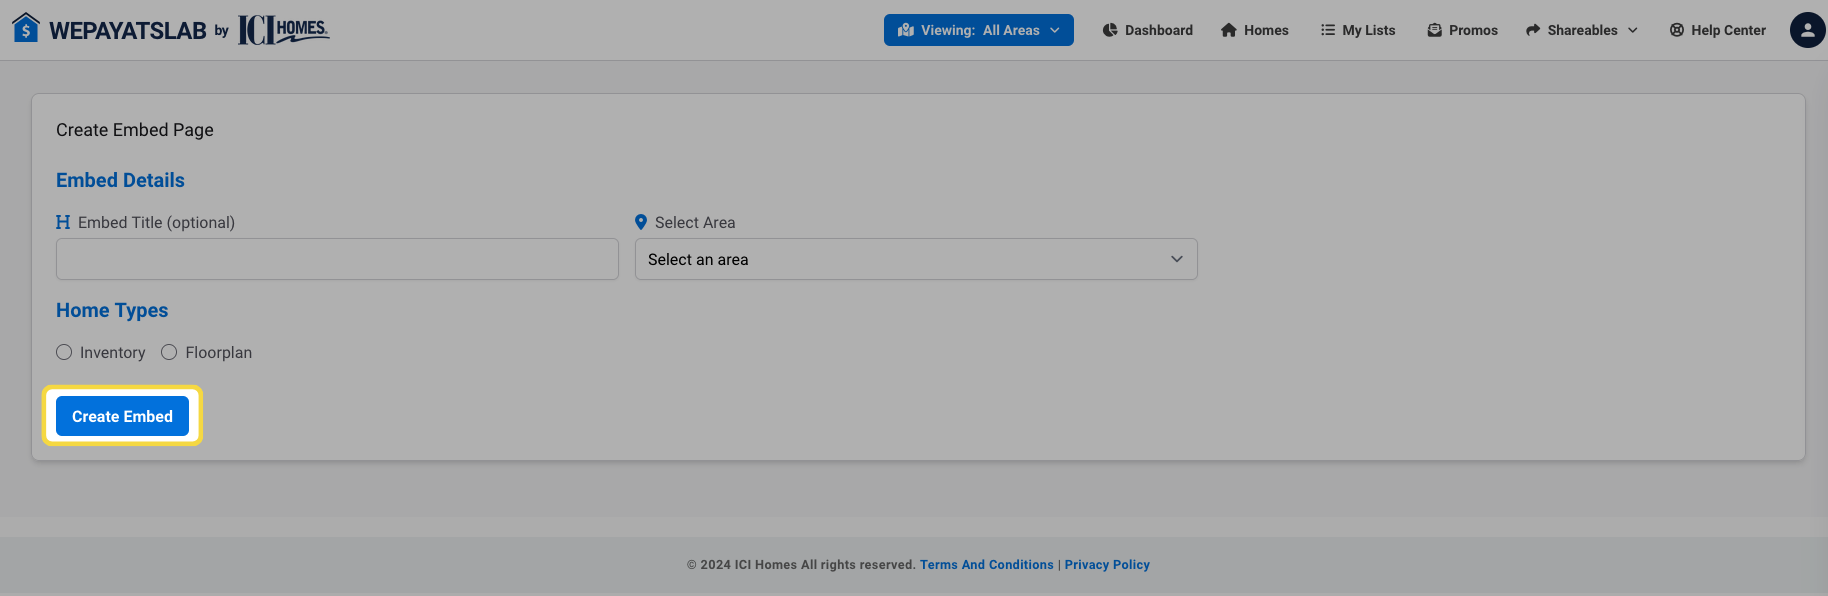Click the Homes house icon
This screenshot has width=1828, height=596.
click(1229, 30)
